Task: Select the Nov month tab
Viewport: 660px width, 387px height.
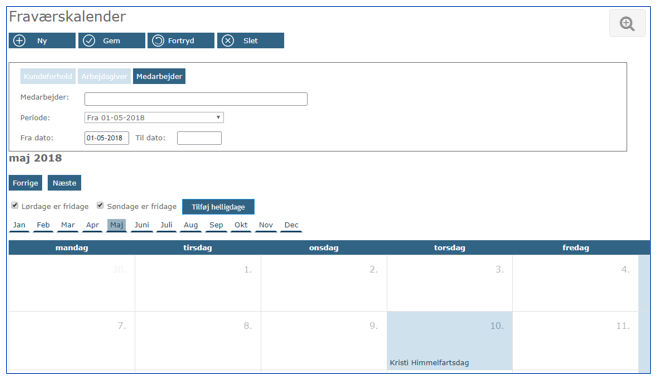Action: coord(266,225)
